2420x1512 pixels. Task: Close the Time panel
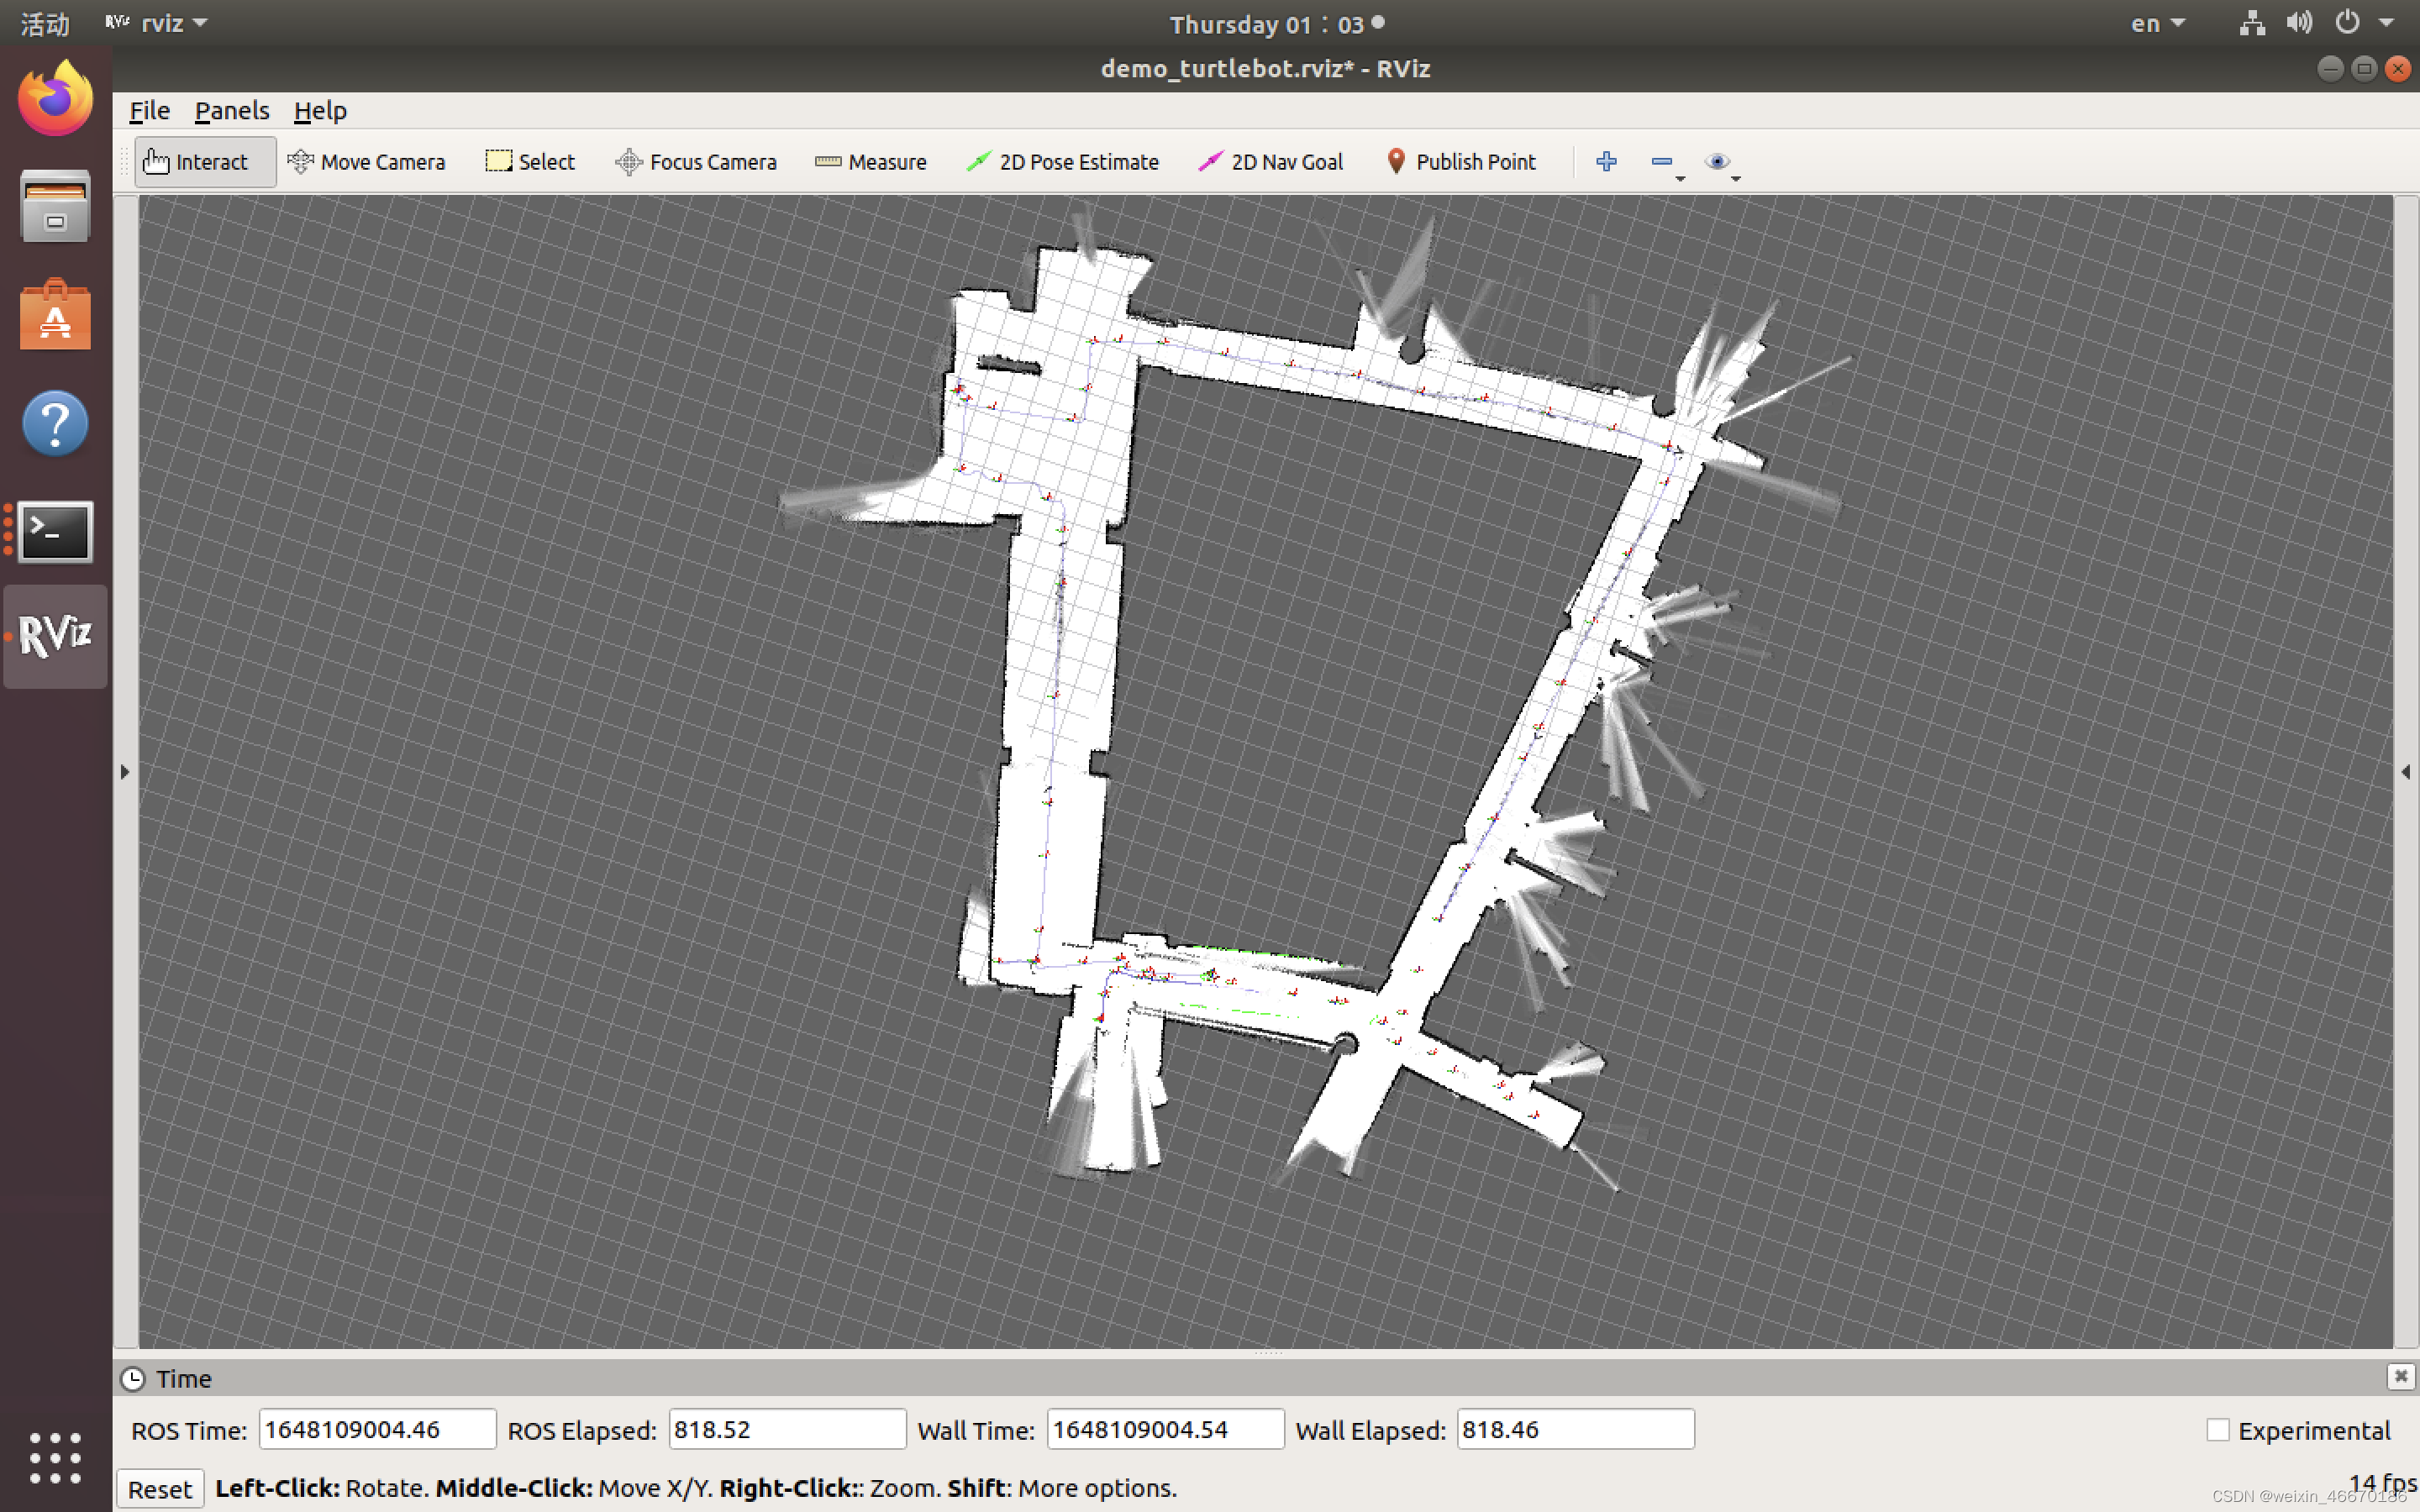2400,1377
